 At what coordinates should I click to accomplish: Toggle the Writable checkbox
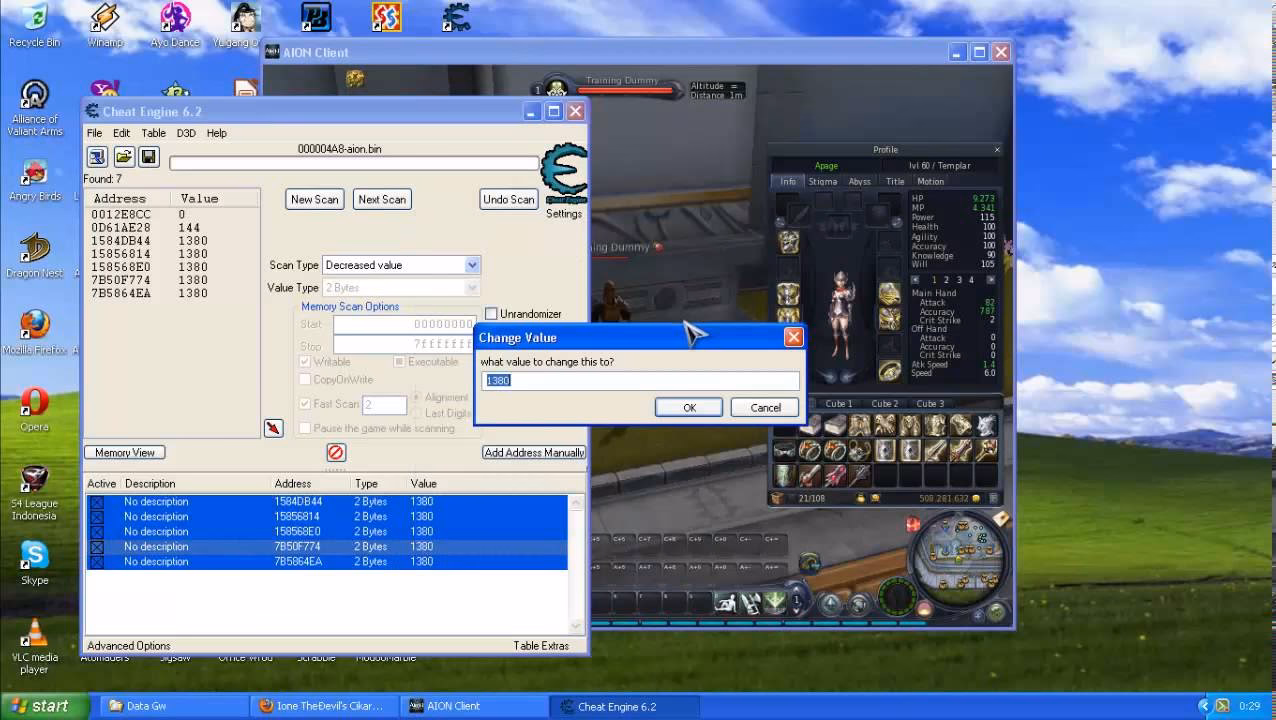point(306,362)
